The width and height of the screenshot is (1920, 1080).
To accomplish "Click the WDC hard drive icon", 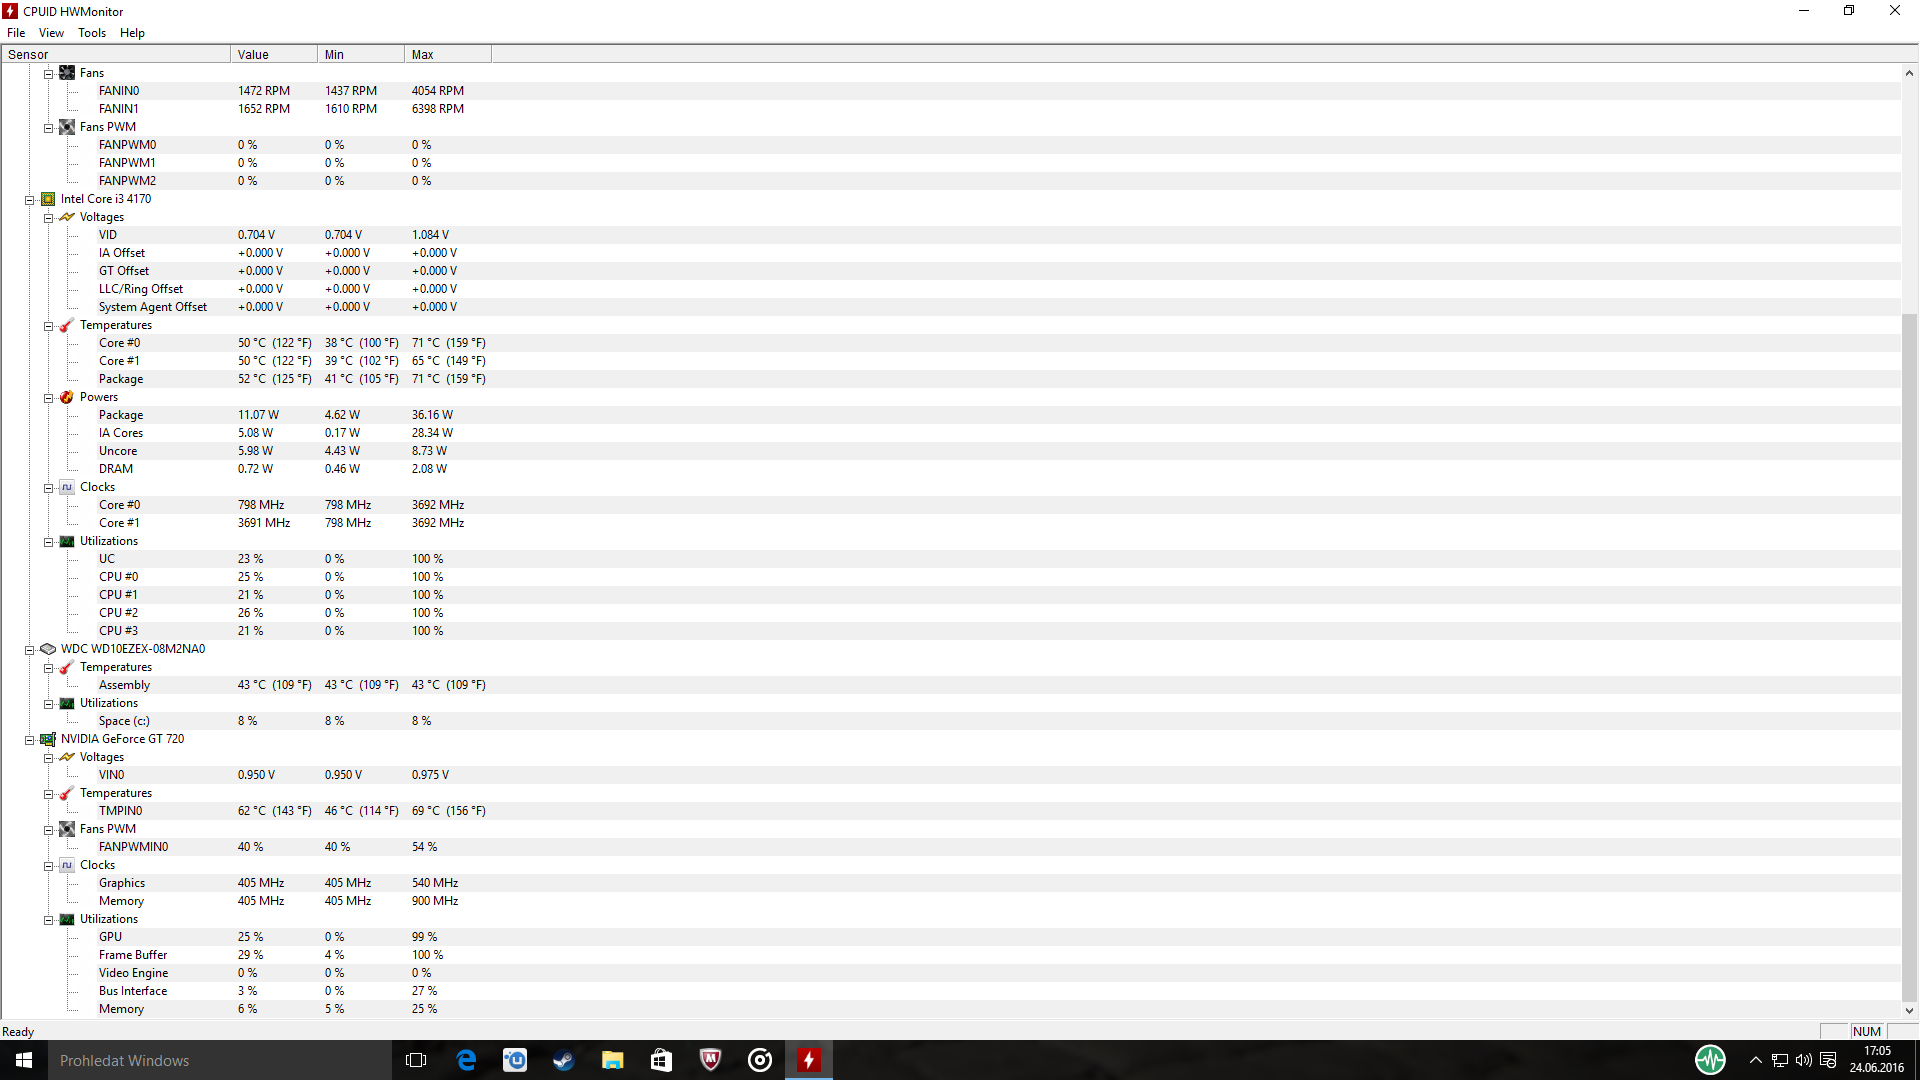I will point(48,649).
